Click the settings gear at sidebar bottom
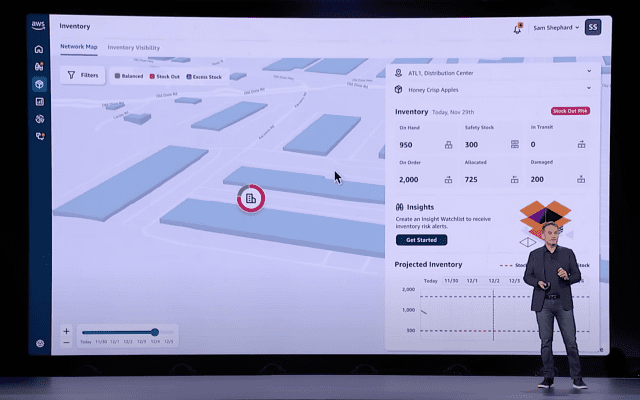Screen dimensions: 640x400 (x=40, y=343)
